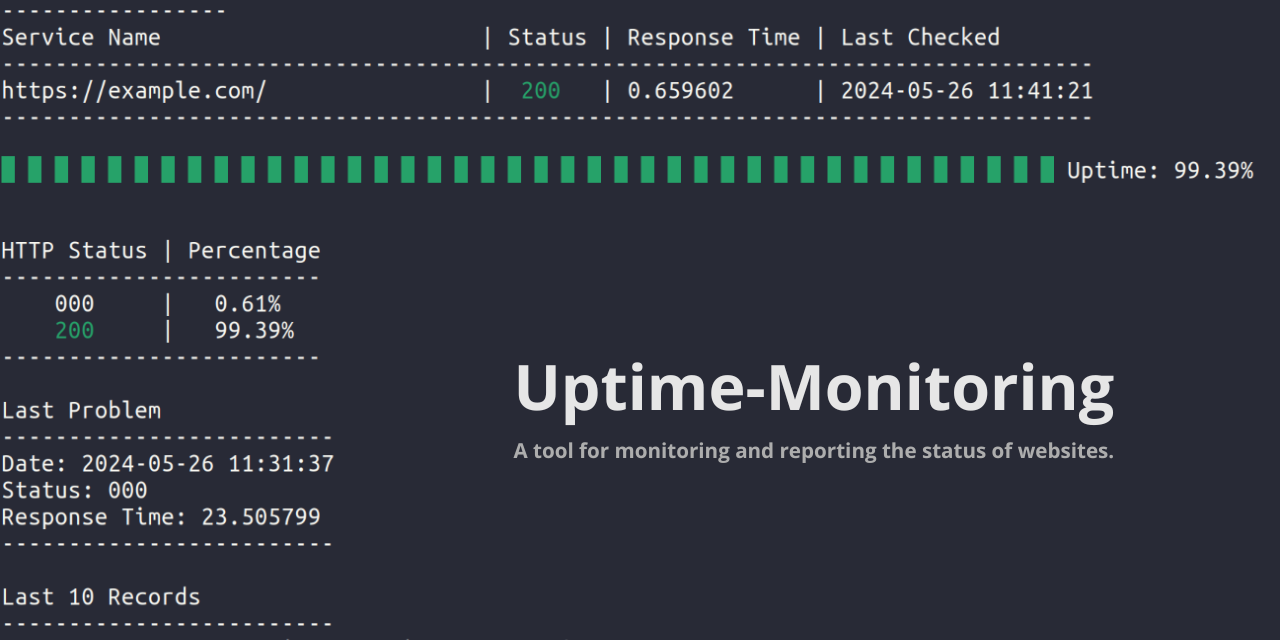Click the "Status" column header

547,38
